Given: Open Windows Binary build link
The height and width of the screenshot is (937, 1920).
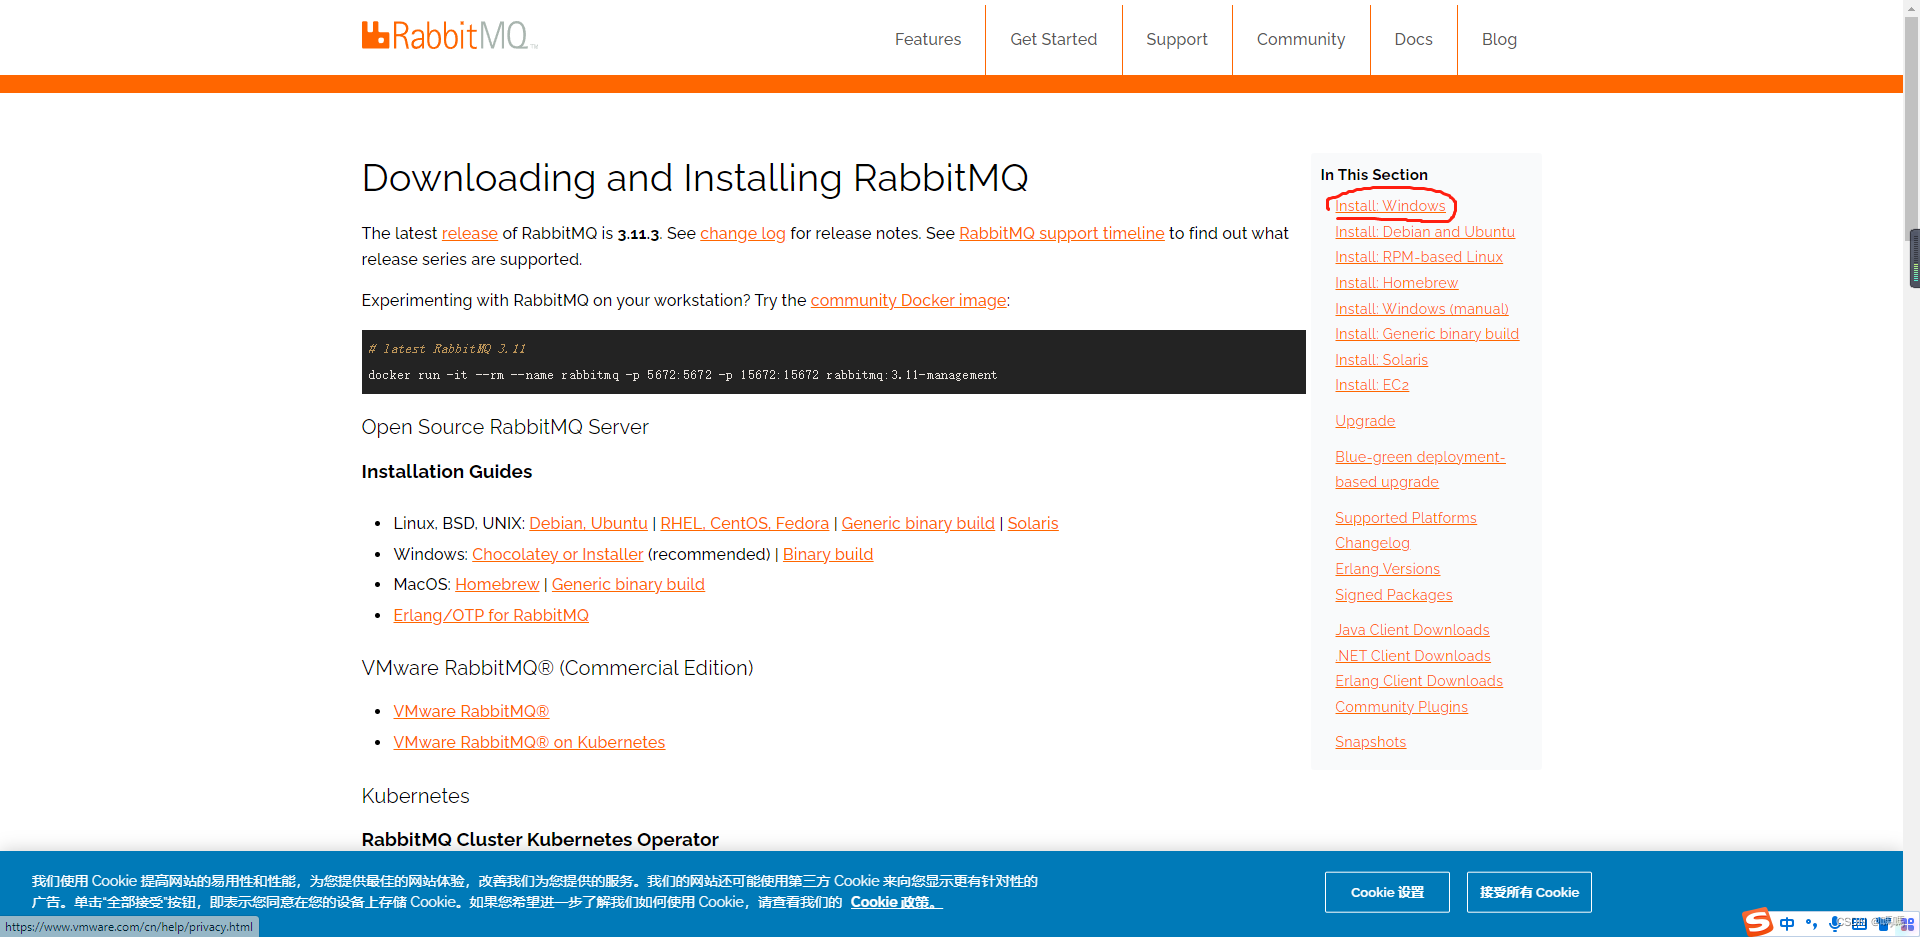Looking at the screenshot, I should click(x=827, y=554).
